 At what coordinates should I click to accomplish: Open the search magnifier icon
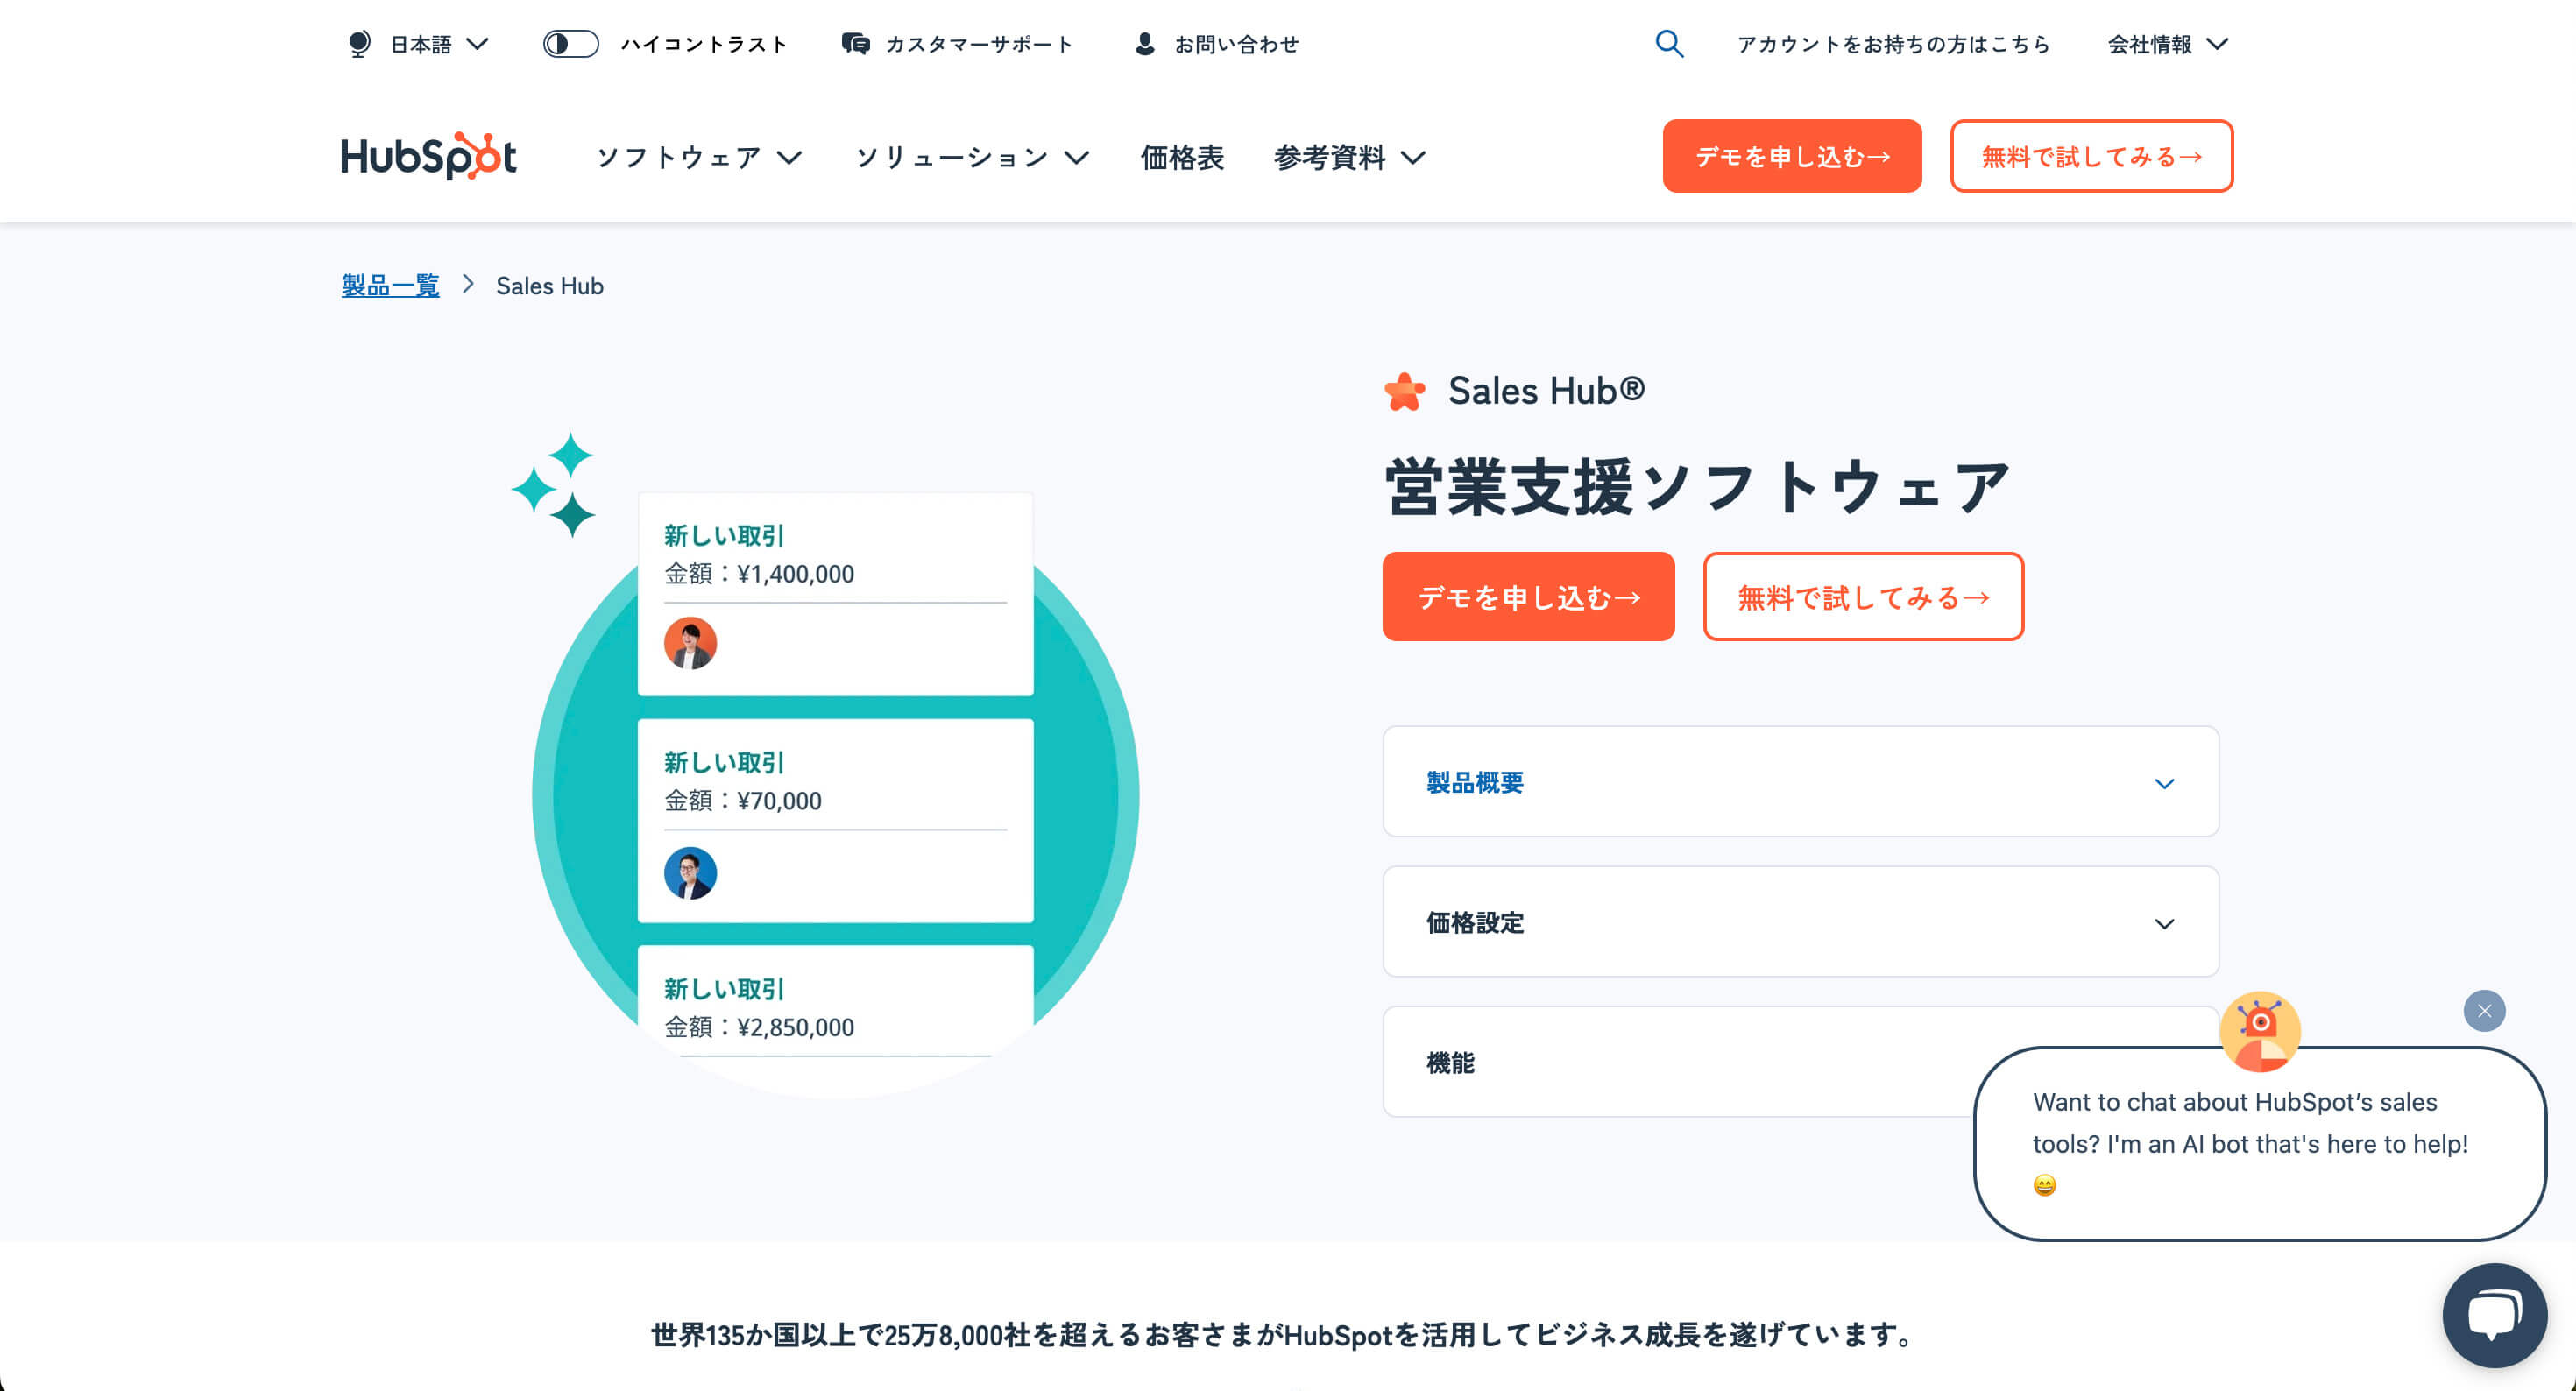[1669, 44]
